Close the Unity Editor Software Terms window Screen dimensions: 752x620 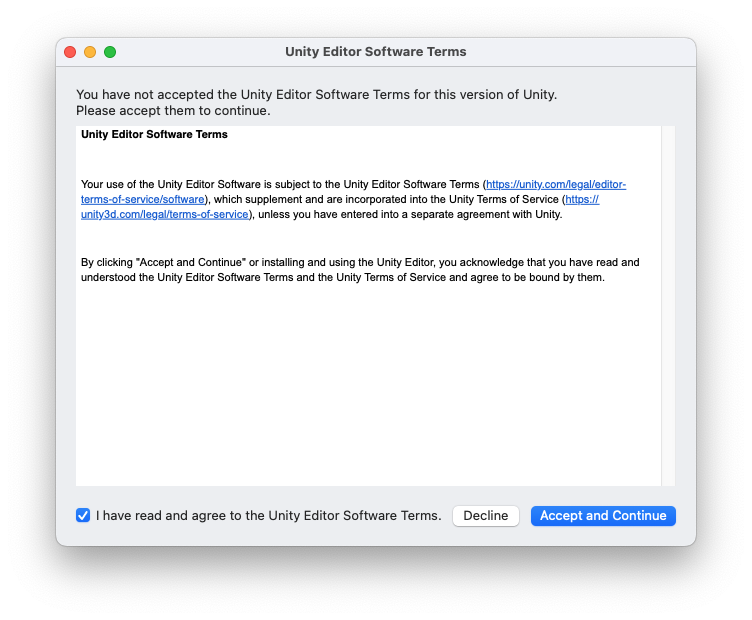[70, 52]
